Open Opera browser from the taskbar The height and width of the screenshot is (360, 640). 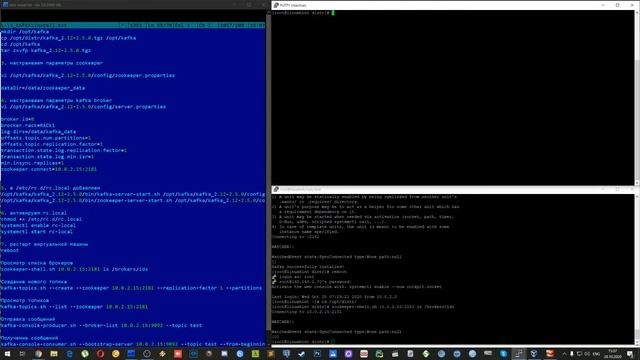click(100, 354)
